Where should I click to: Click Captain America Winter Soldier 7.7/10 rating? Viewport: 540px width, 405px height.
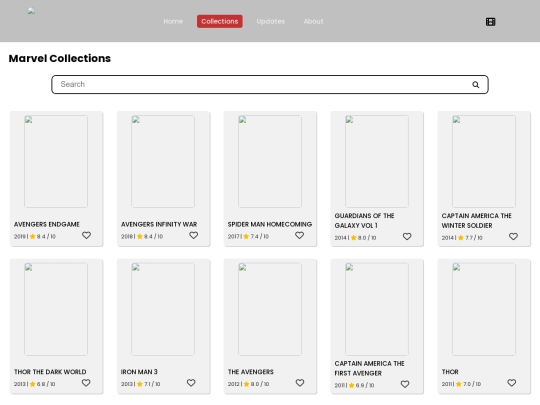point(462,238)
